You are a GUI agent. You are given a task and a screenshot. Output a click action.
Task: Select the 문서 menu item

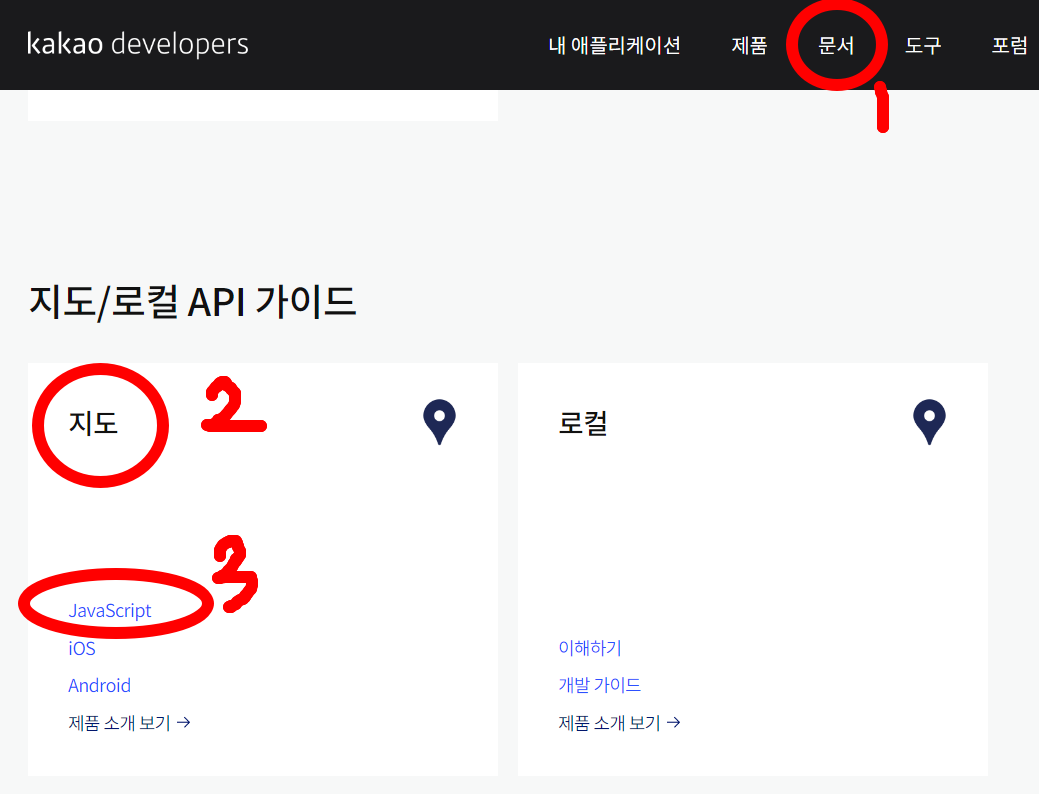point(836,45)
